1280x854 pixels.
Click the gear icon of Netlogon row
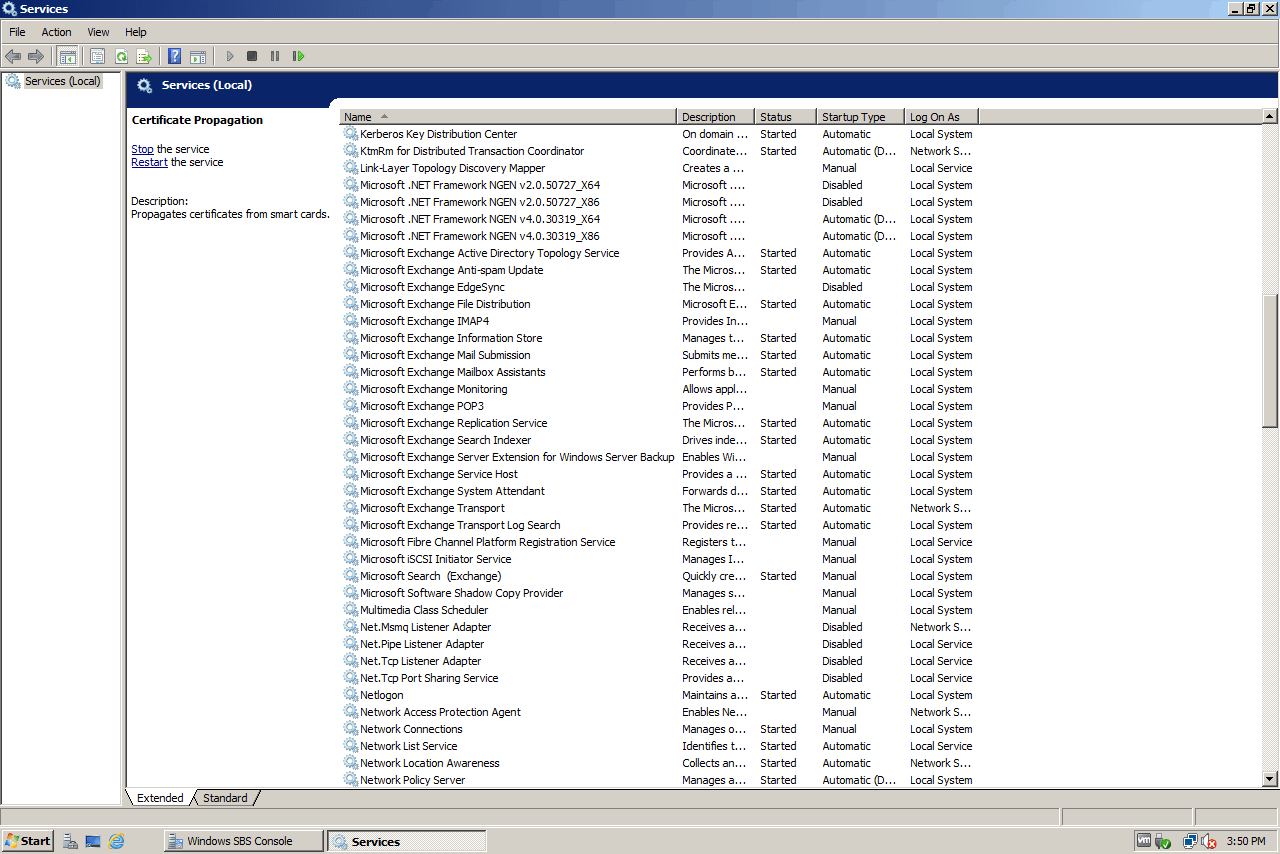point(351,695)
